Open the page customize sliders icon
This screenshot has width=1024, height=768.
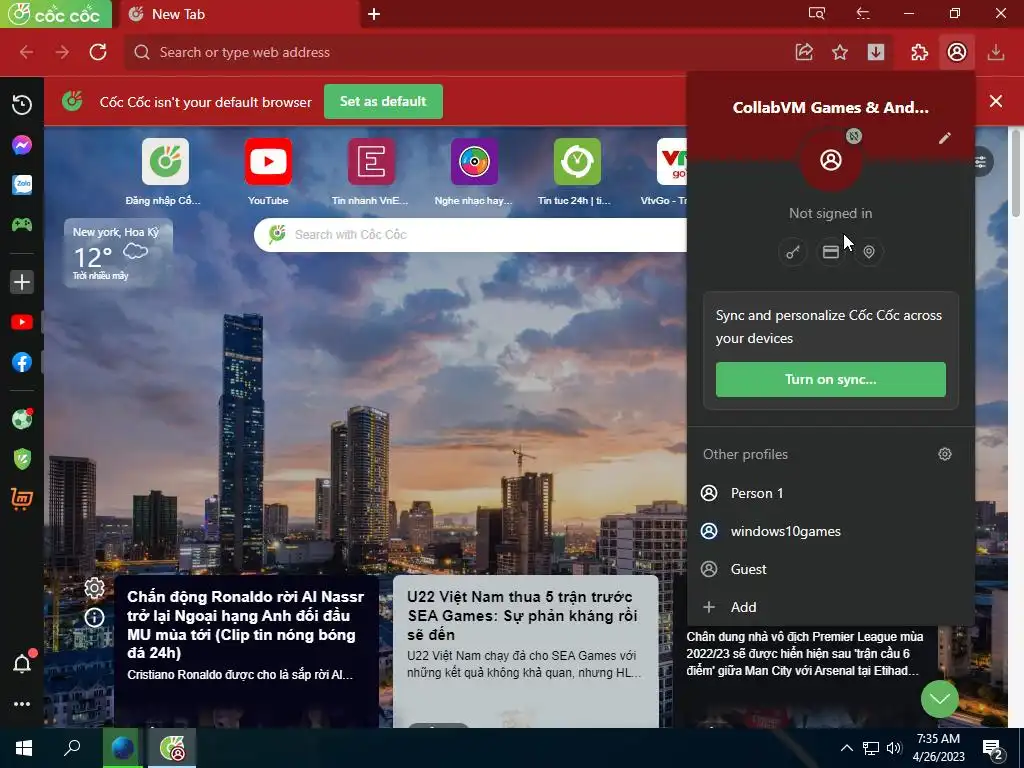pyautogui.click(x=981, y=162)
